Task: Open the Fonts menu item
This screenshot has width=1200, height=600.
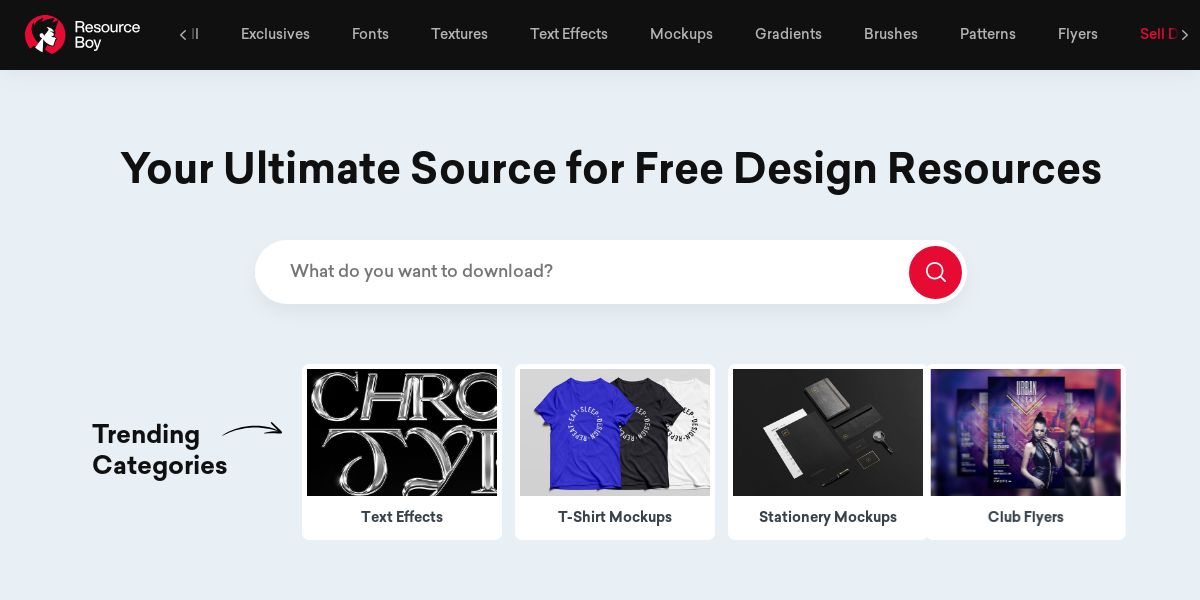Action: (x=370, y=34)
